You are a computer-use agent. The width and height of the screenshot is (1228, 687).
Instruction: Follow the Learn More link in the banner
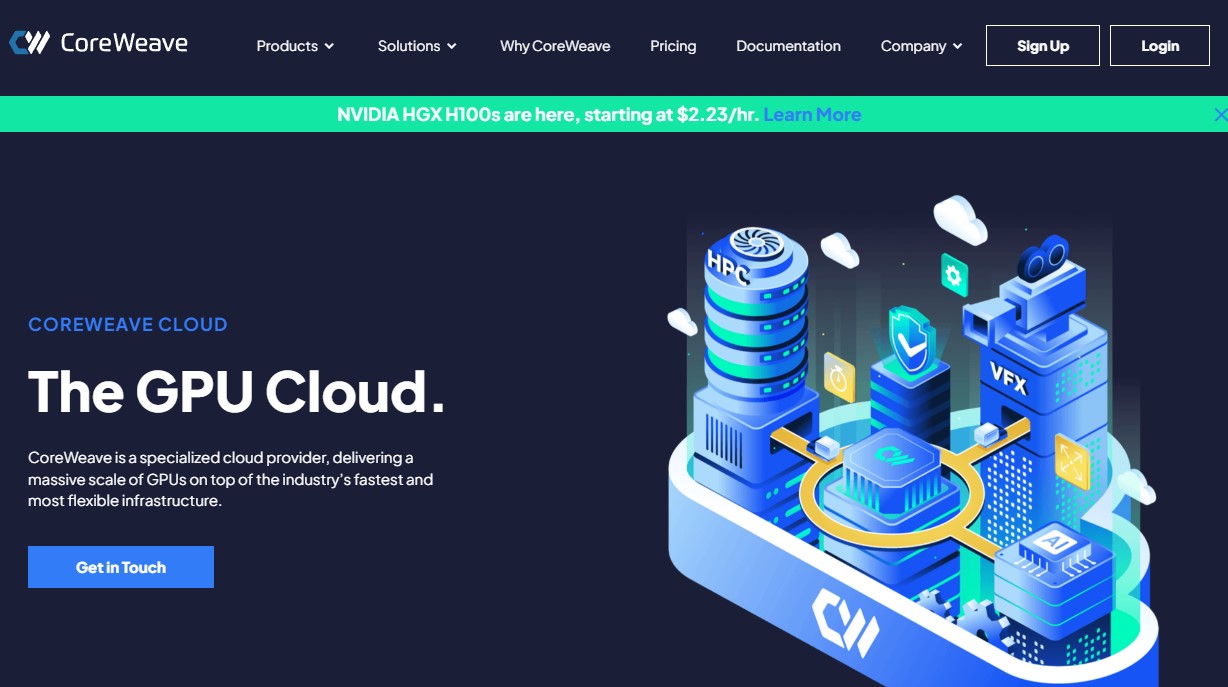[x=812, y=114]
